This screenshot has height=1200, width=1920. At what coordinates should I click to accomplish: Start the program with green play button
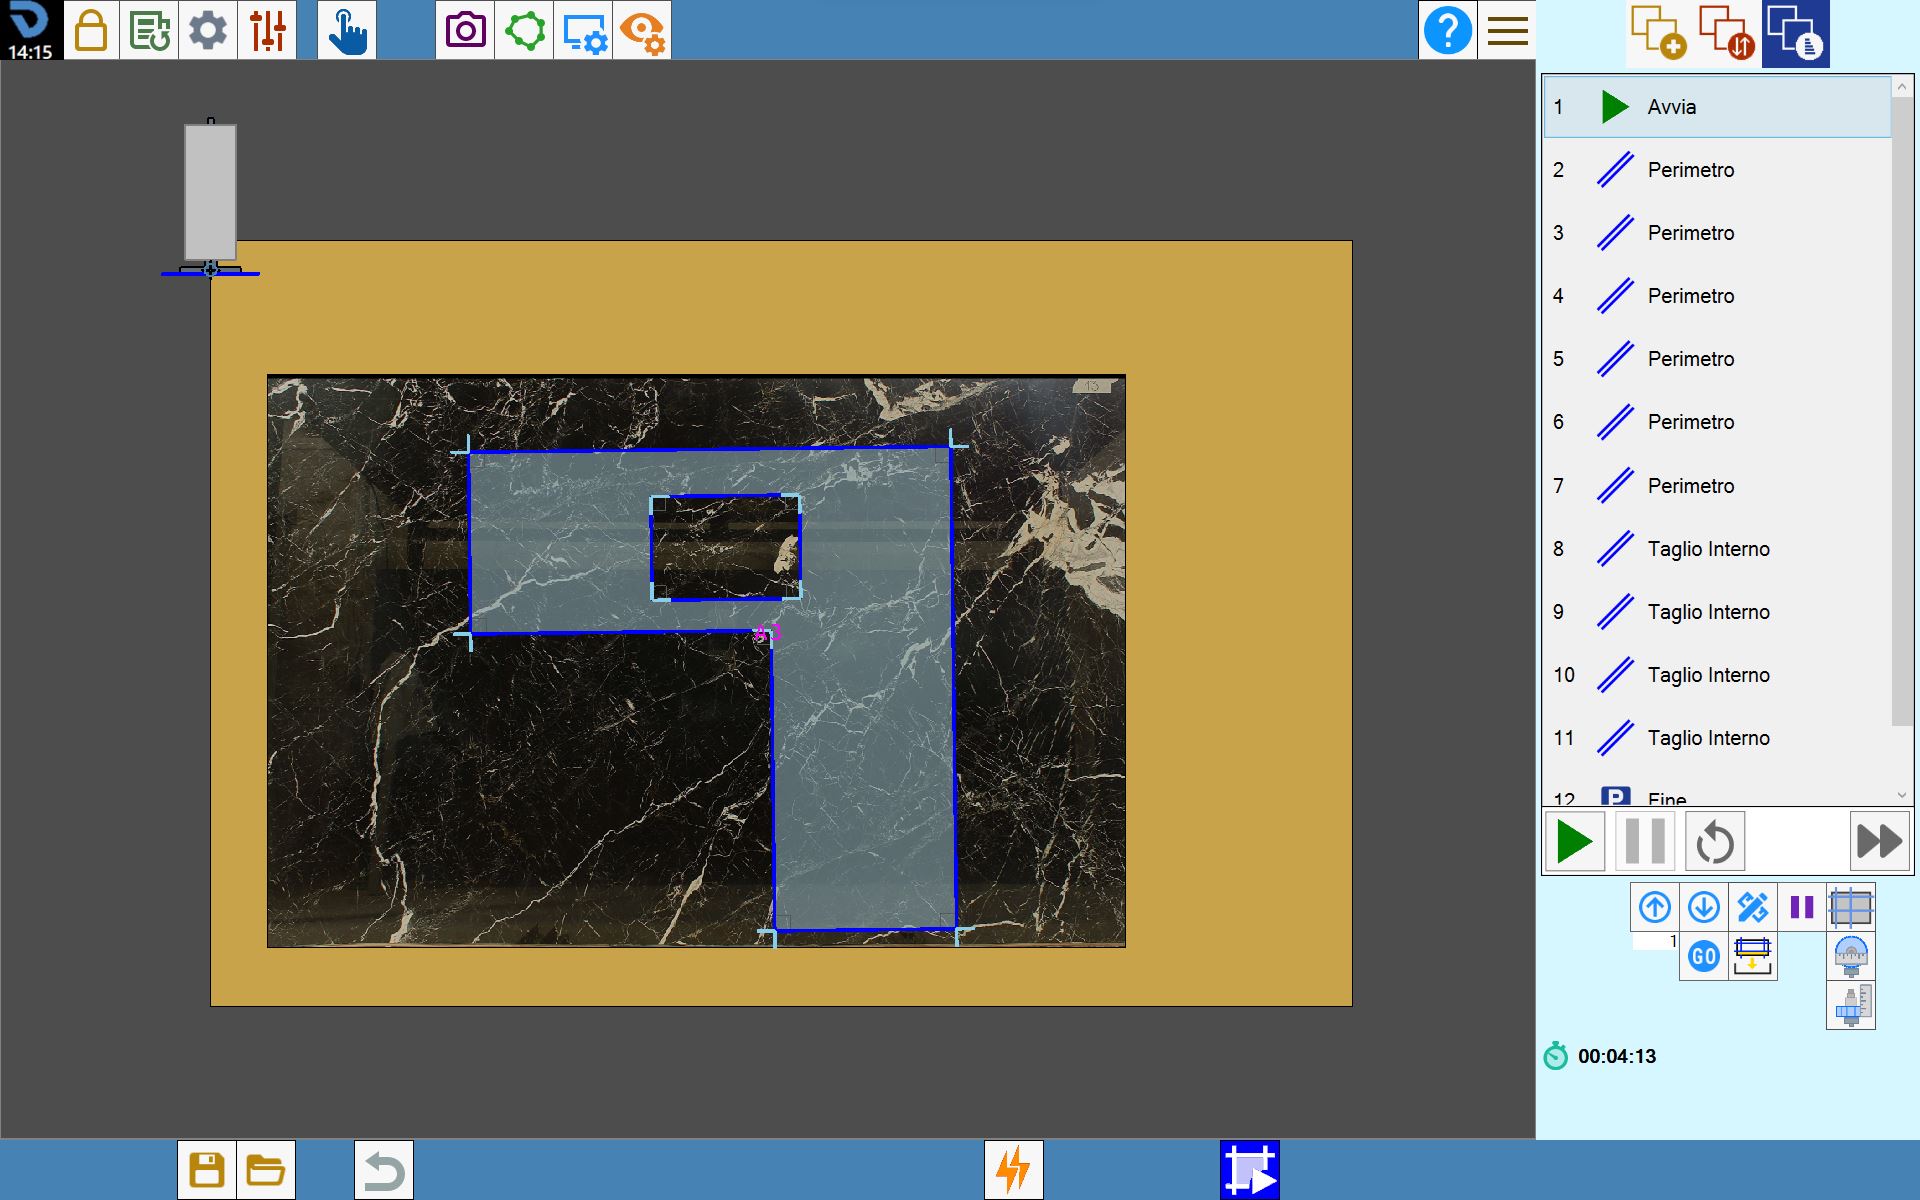[x=1575, y=841]
